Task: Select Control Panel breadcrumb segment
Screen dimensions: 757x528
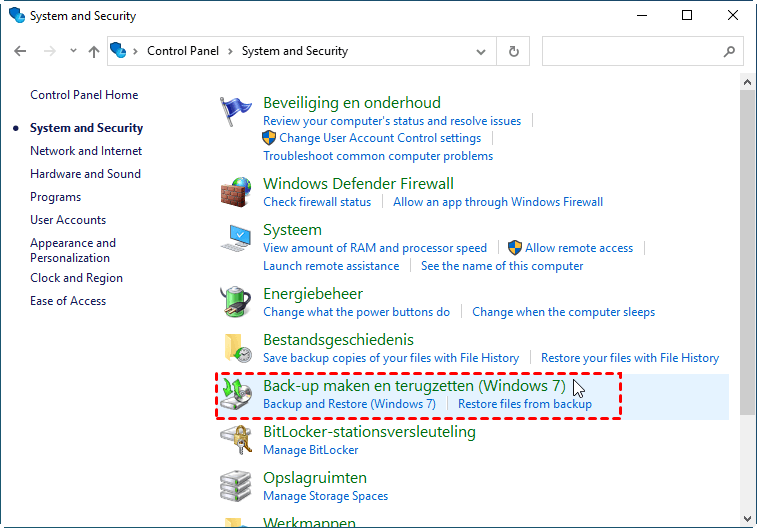Action: [x=183, y=51]
